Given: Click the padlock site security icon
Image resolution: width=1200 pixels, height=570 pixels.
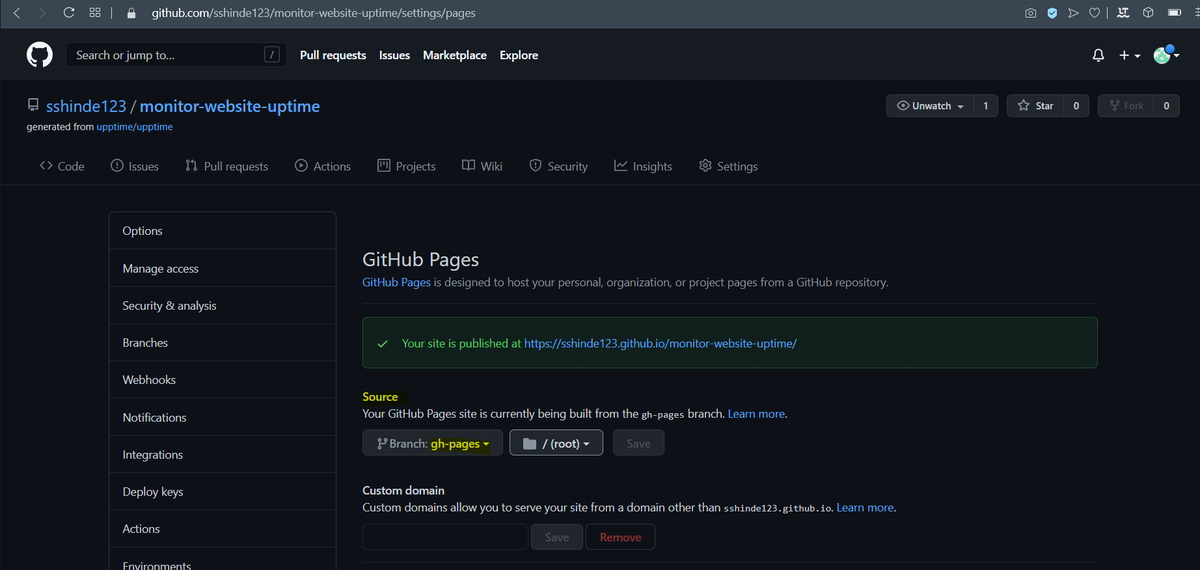Looking at the screenshot, I should tap(131, 13).
